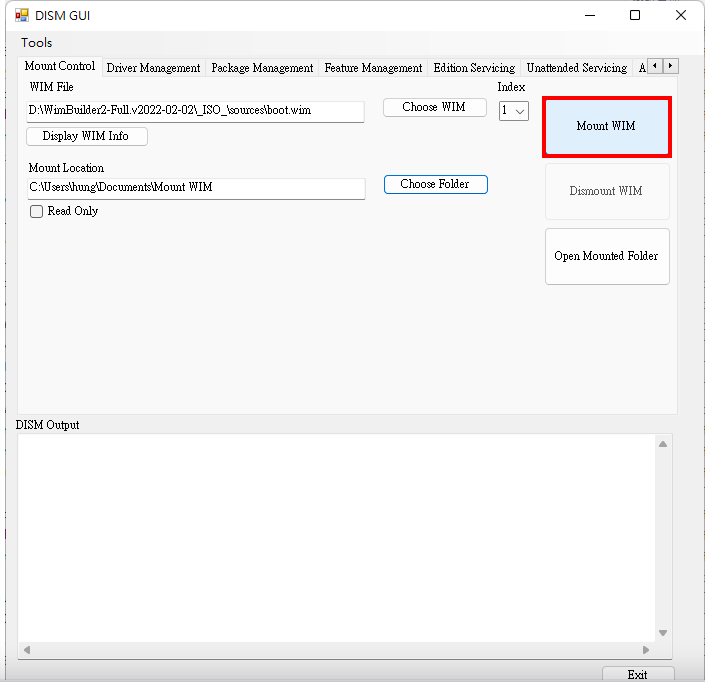Click the Exit button
The width and height of the screenshot is (705, 682).
[638, 674]
